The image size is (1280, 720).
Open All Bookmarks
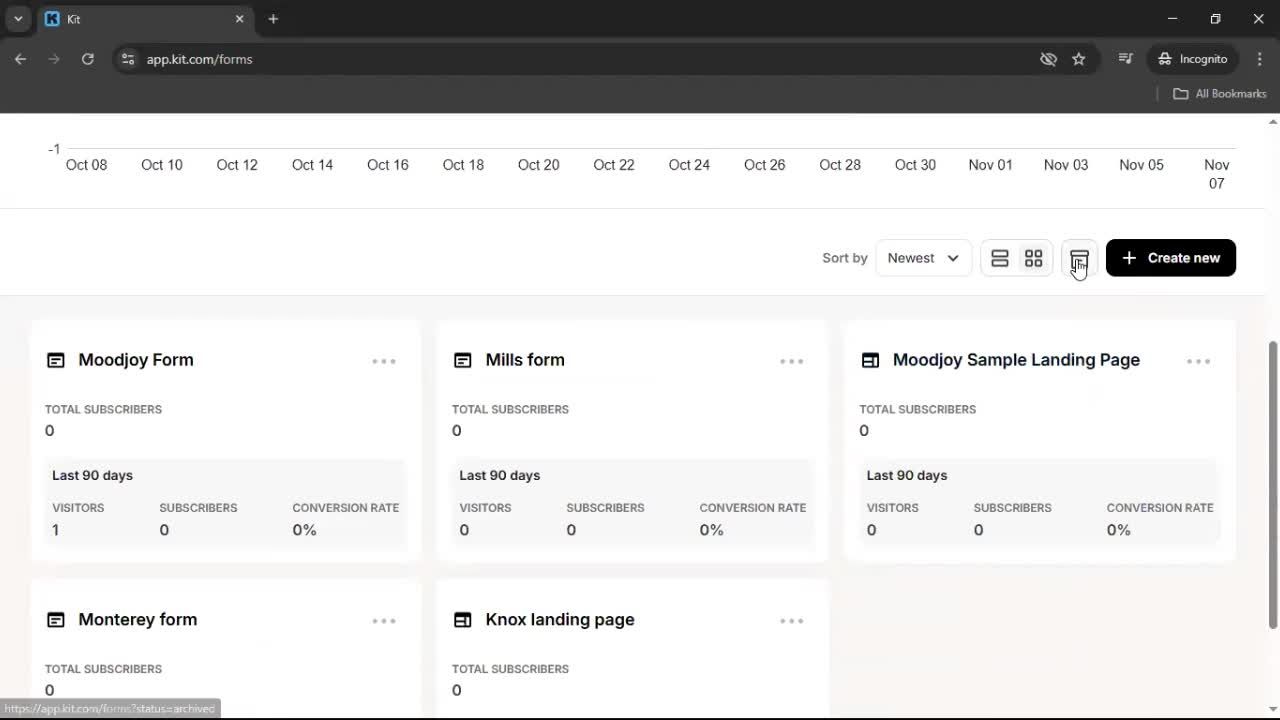click(1219, 93)
